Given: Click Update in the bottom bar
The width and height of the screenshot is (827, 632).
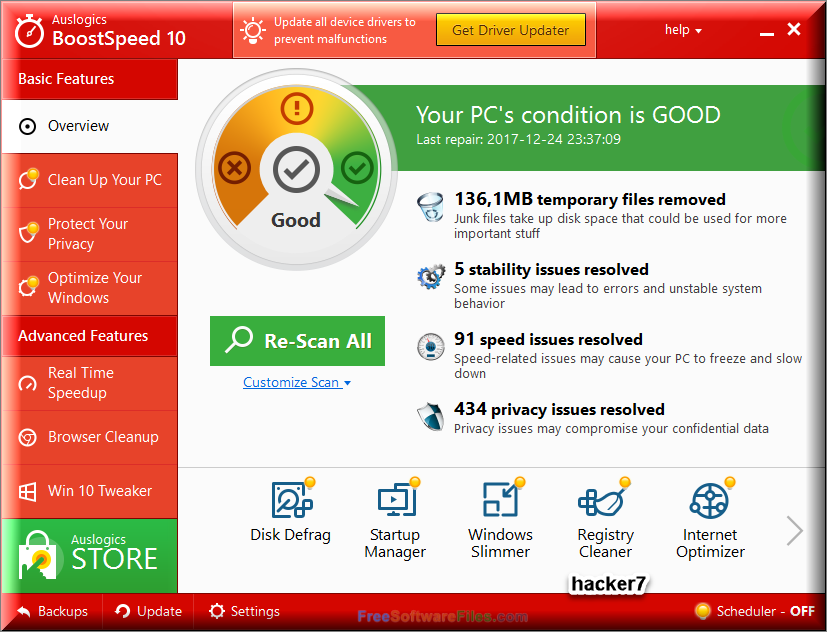Looking at the screenshot, I should tap(149, 611).
